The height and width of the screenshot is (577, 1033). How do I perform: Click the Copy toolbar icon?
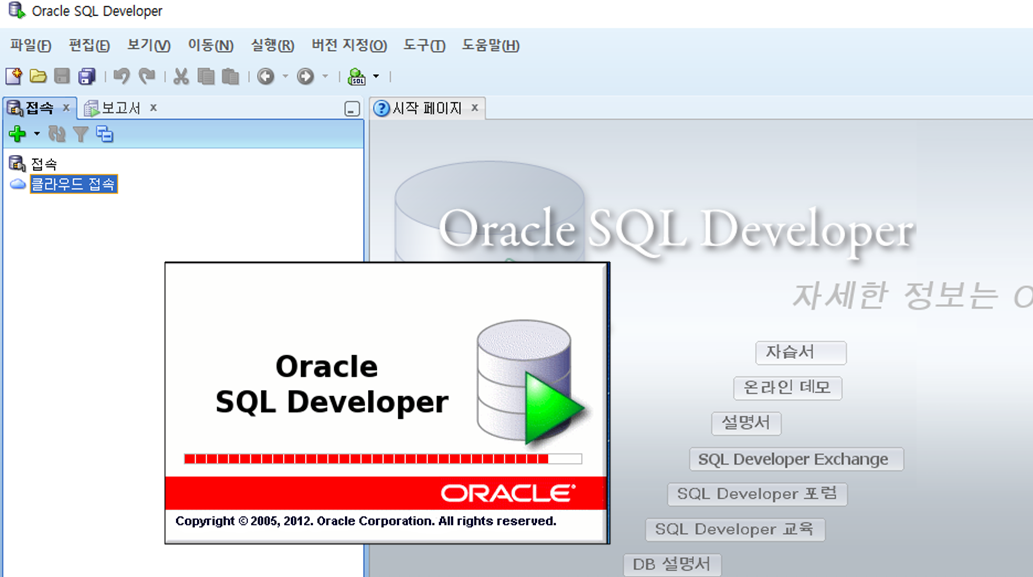(x=206, y=76)
